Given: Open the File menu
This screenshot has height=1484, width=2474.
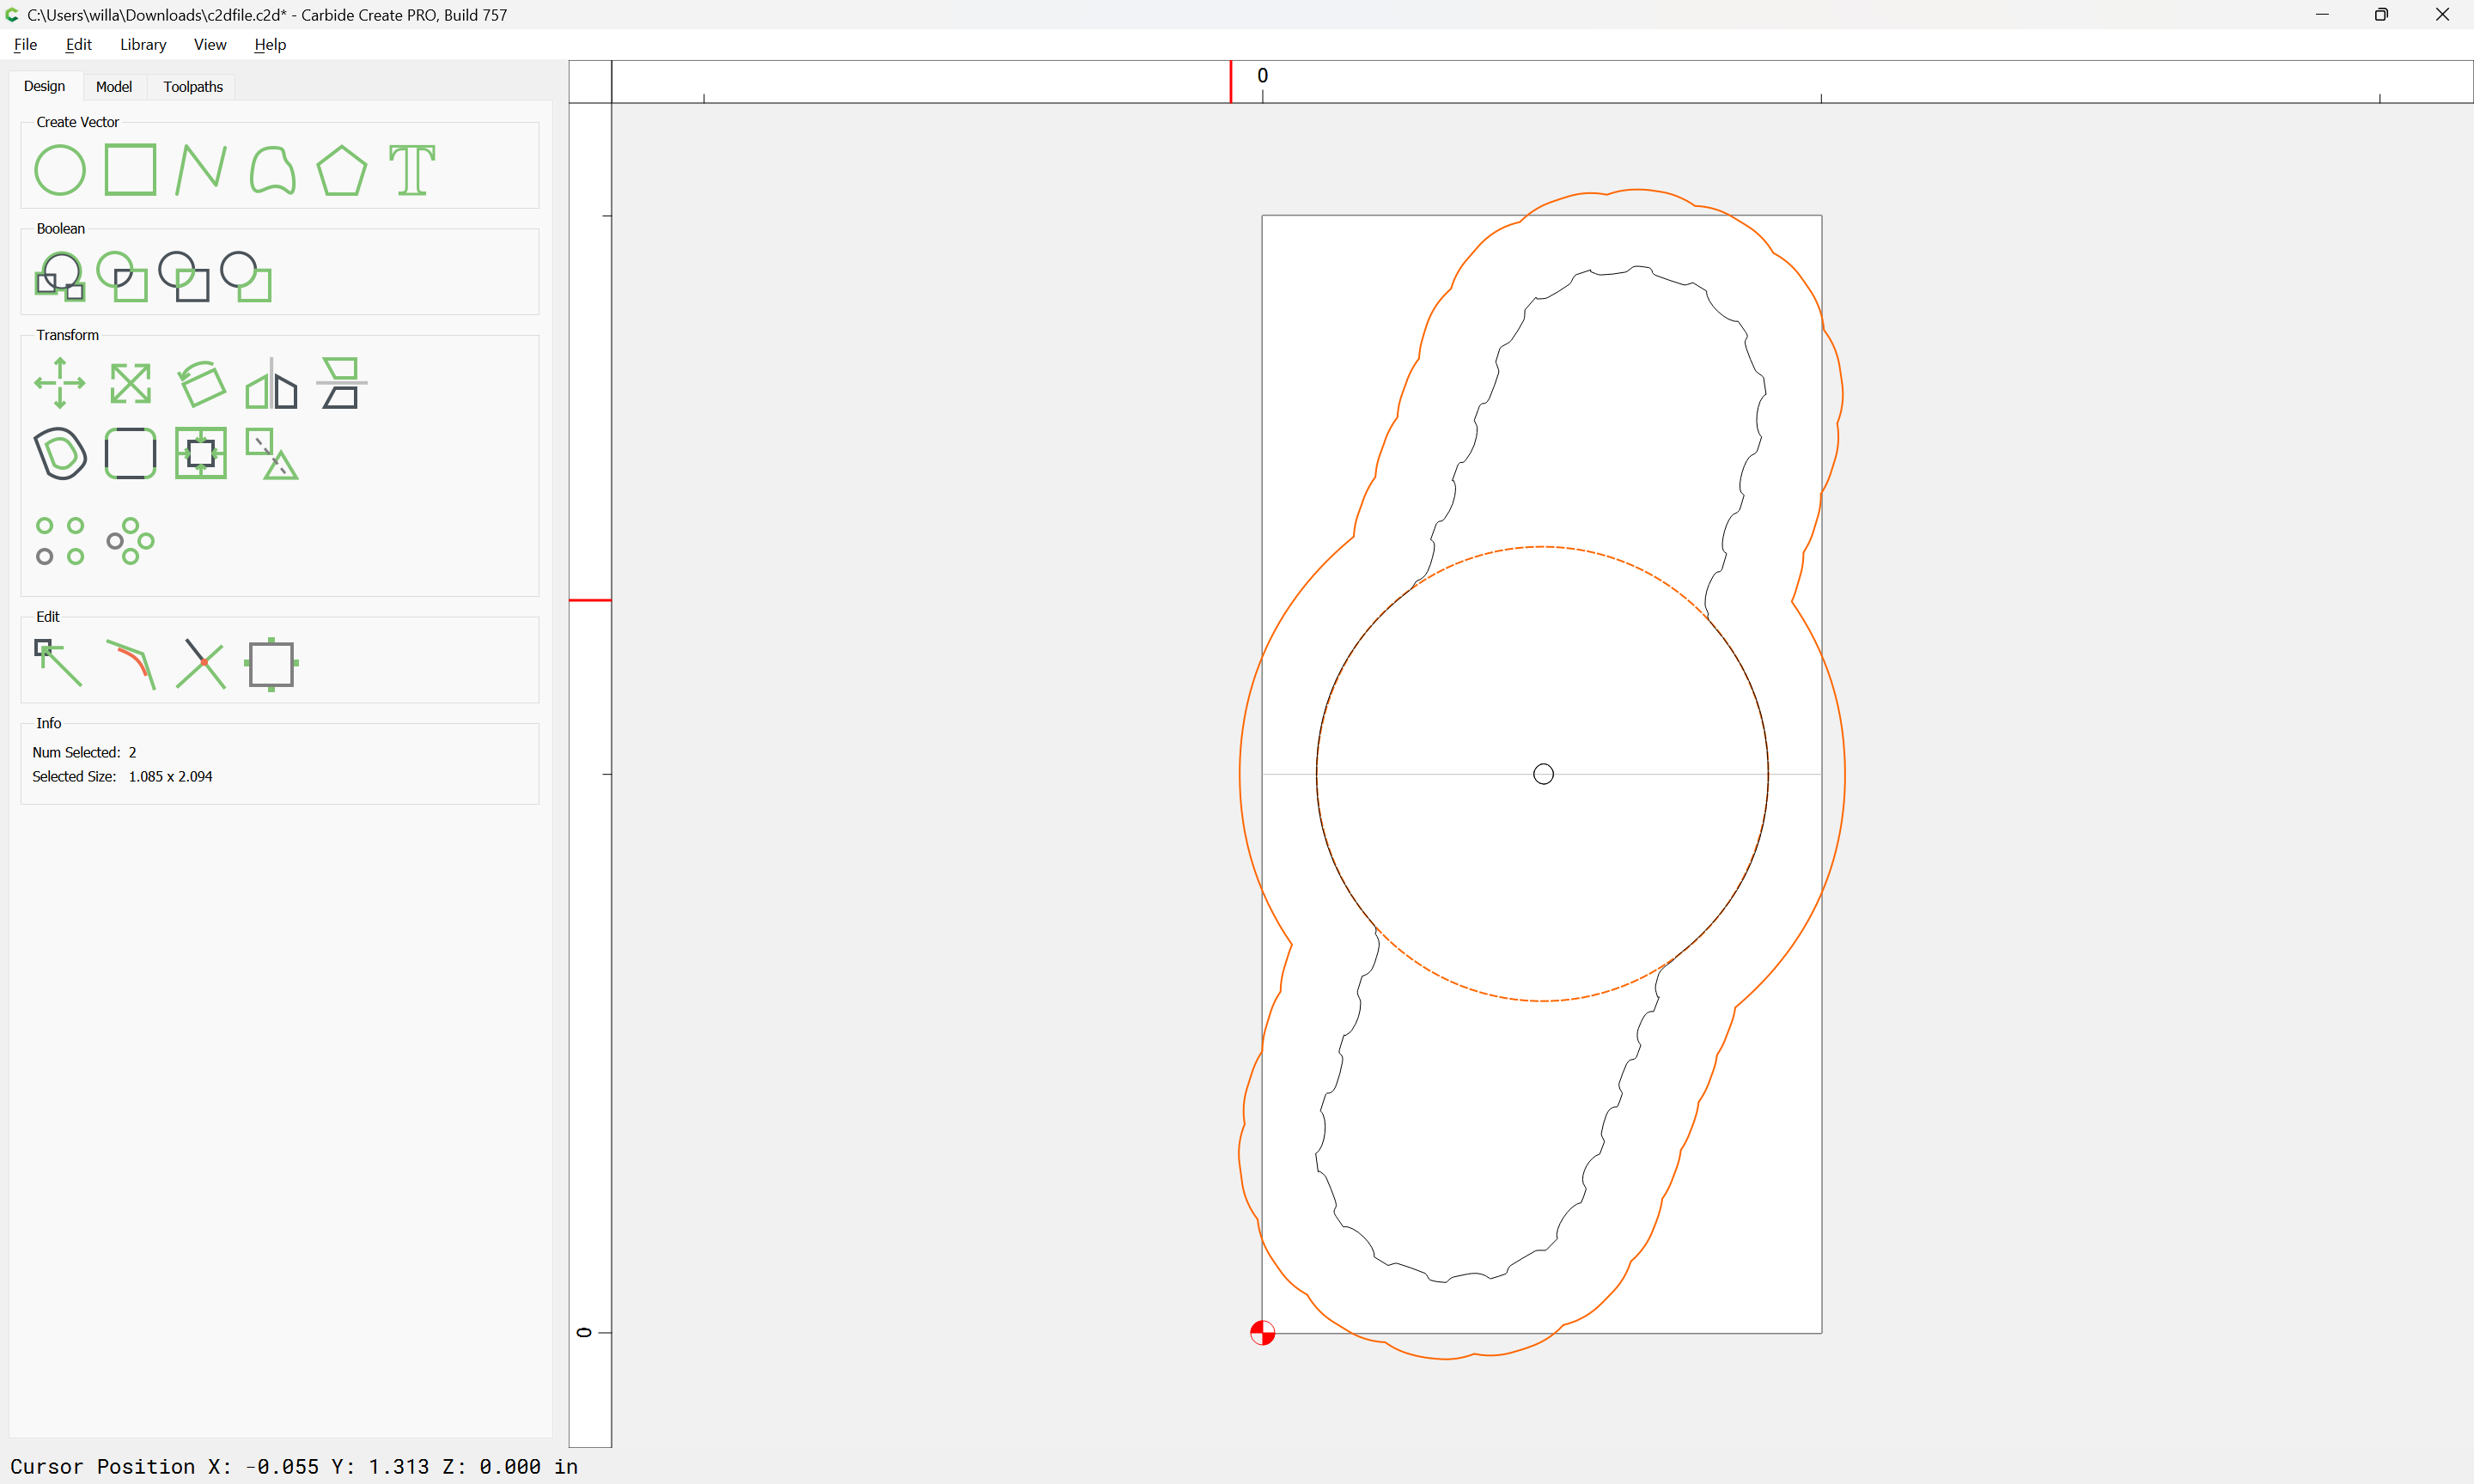Looking at the screenshot, I should click(x=26, y=44).
